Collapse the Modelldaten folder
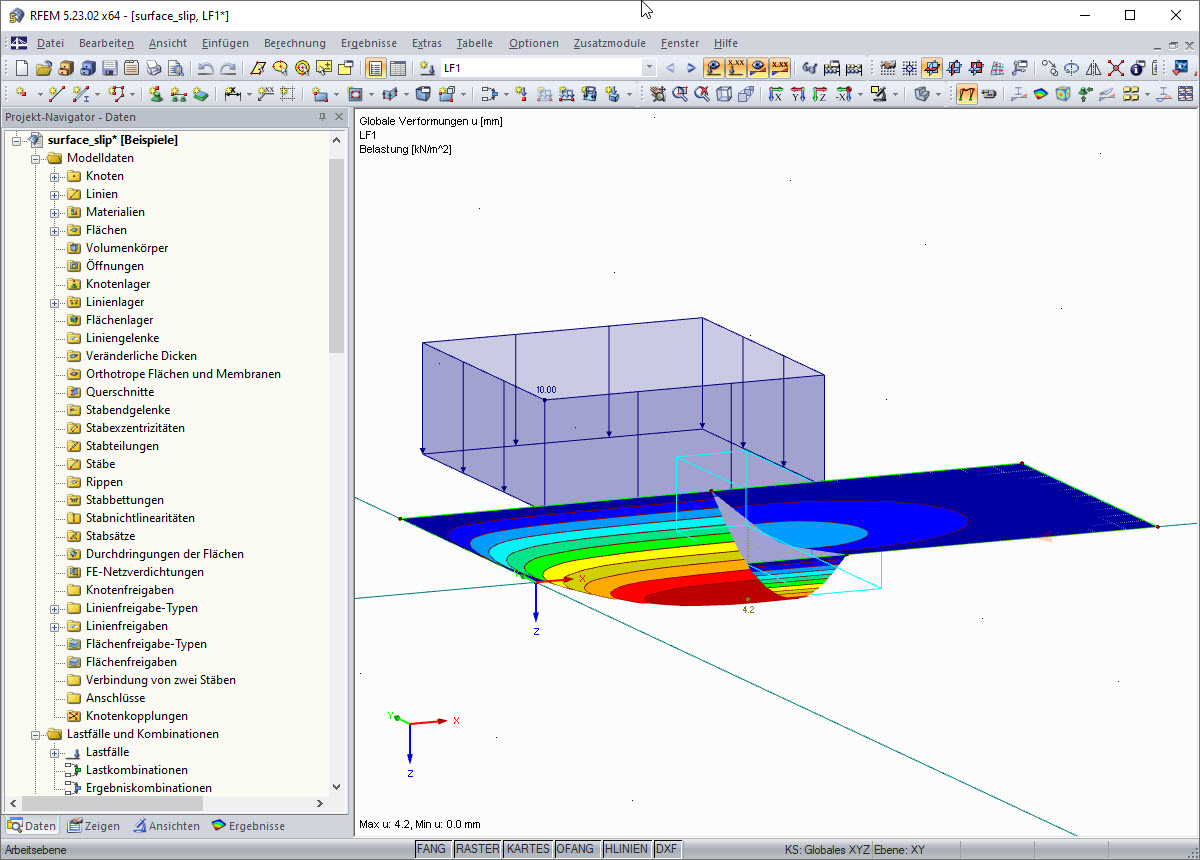 36,158
